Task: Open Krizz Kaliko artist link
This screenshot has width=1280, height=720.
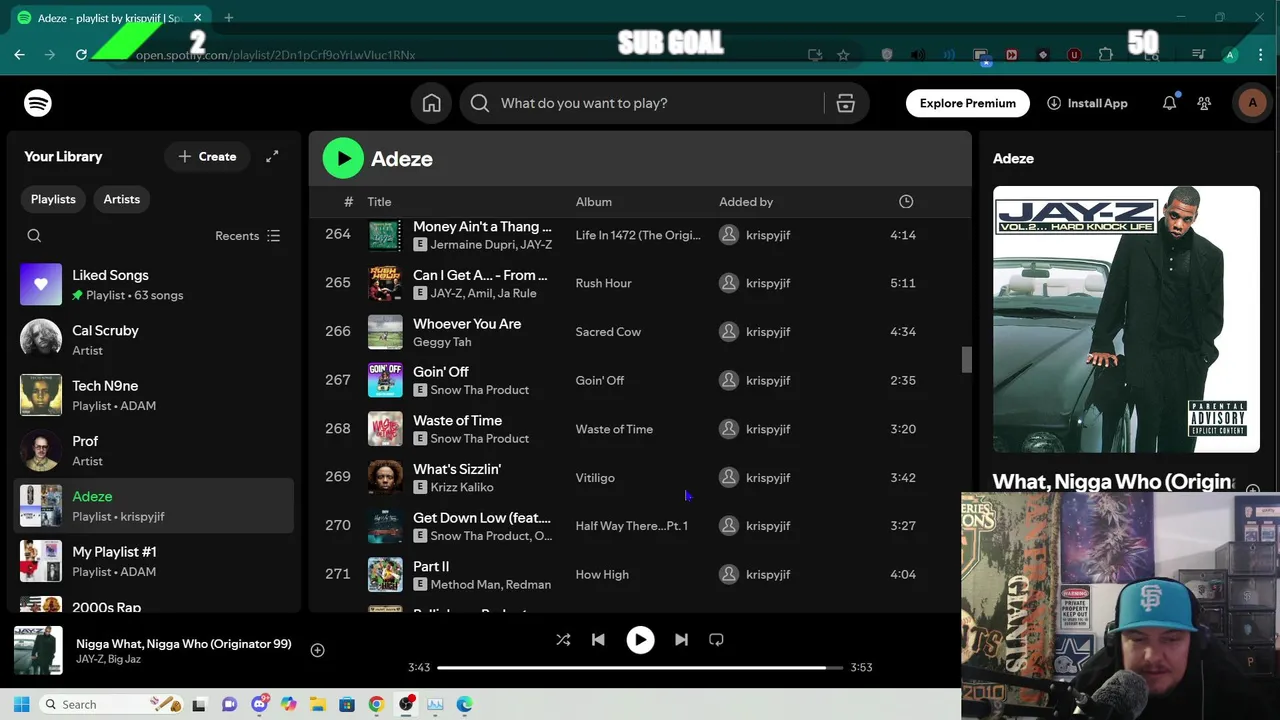Action: pyautogui.click(x=462, y=487)
